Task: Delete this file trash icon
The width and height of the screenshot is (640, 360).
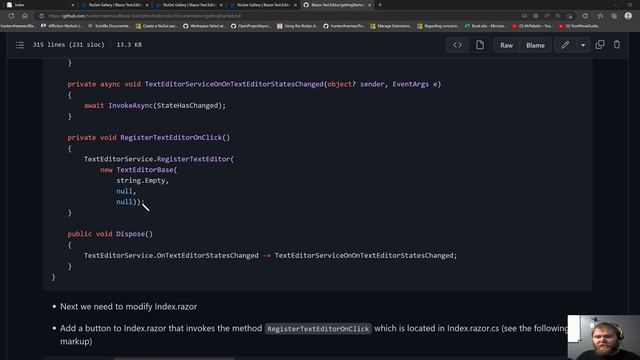Action: click(x=617, y=44)
